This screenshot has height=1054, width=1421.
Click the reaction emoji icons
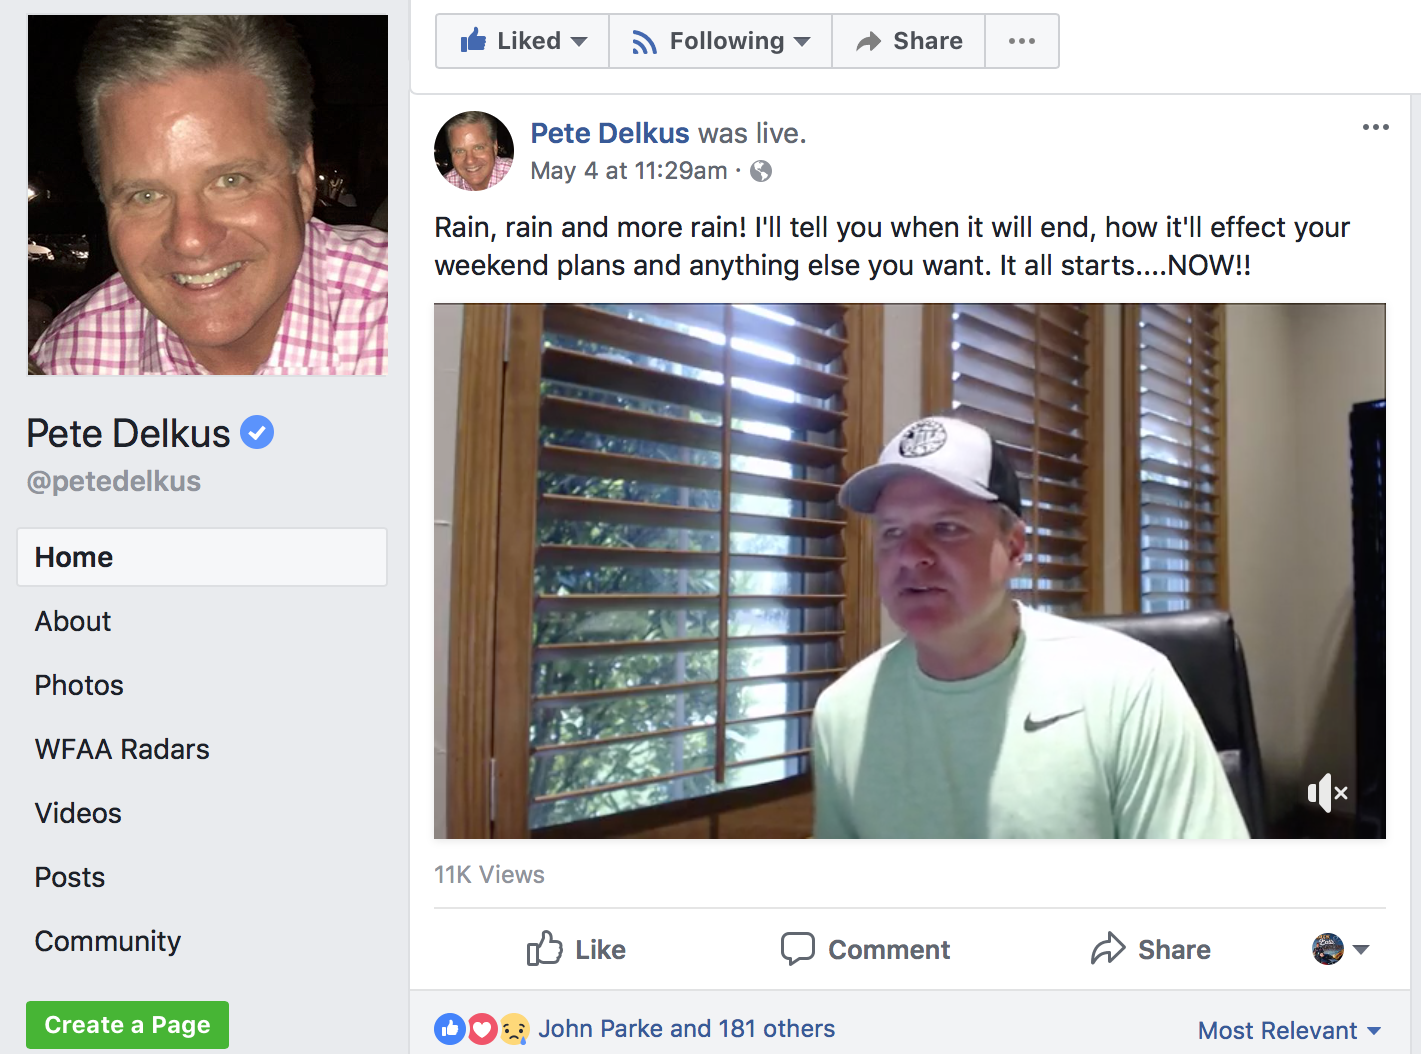(482, 1028)
